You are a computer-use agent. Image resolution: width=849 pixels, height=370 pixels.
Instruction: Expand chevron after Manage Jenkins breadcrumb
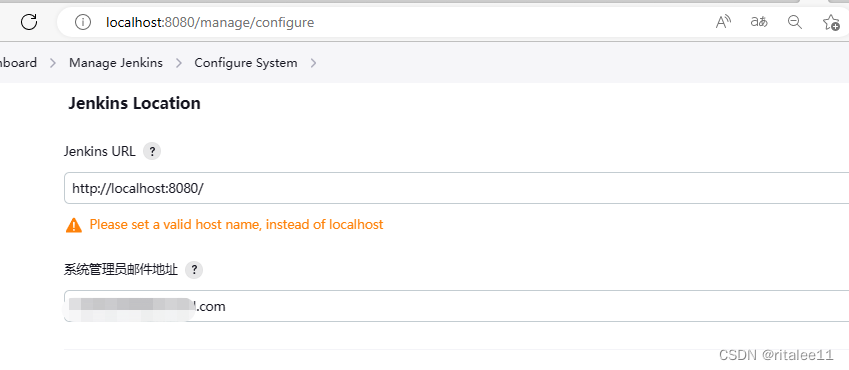(179, 63)
